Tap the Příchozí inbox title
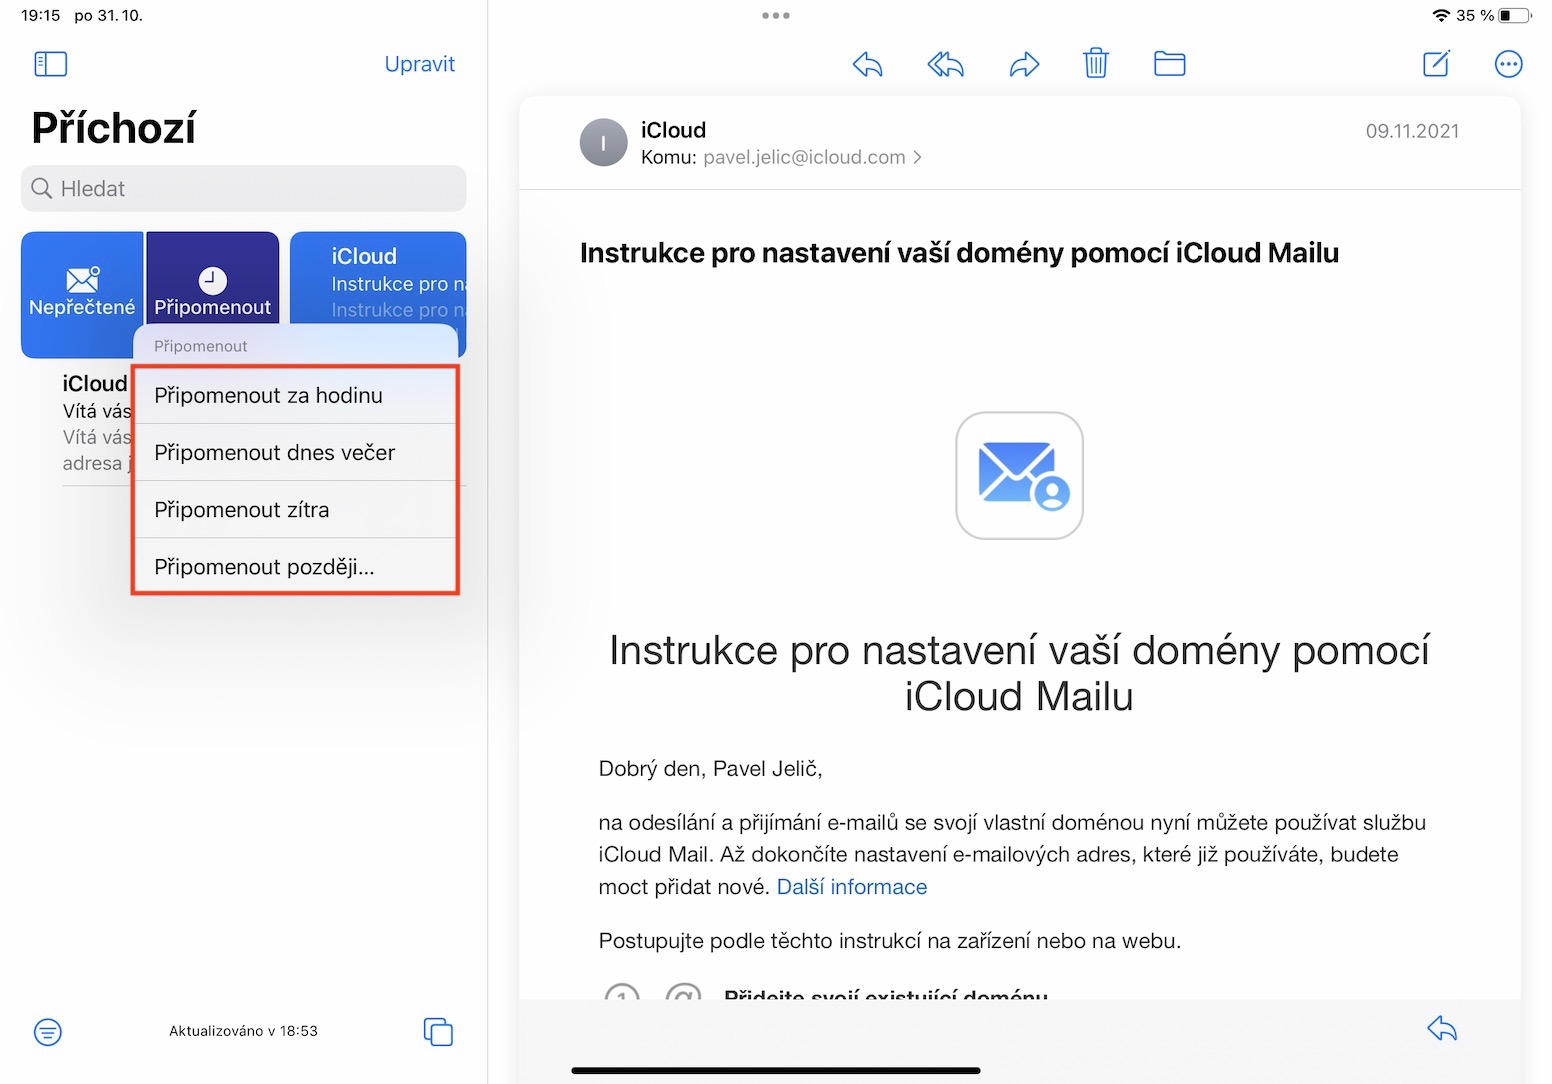This screenshot has height=1084, width=1552. point(114,128)
